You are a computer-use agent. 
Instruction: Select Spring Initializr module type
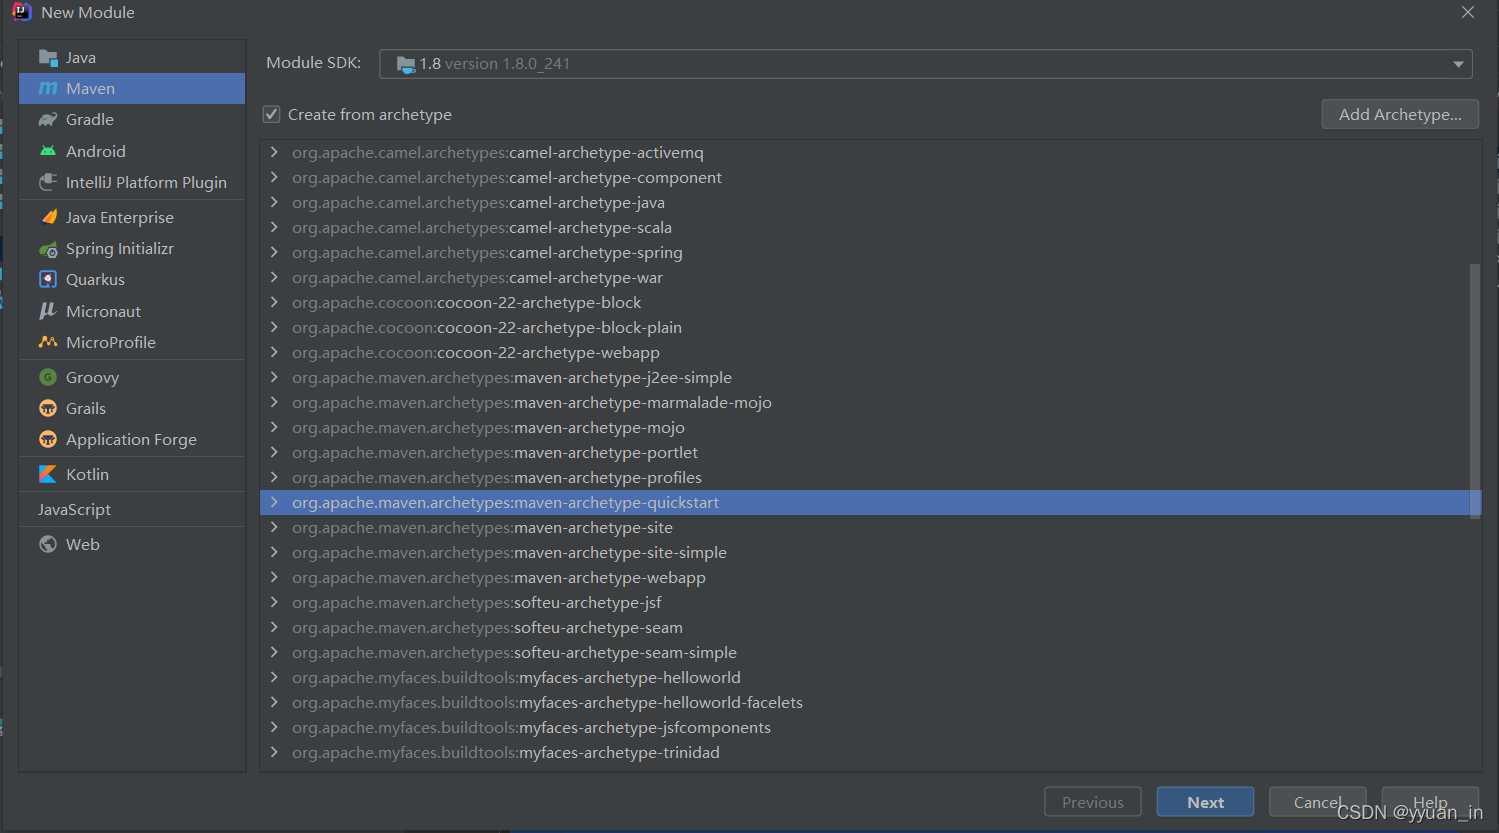point(132,249)
